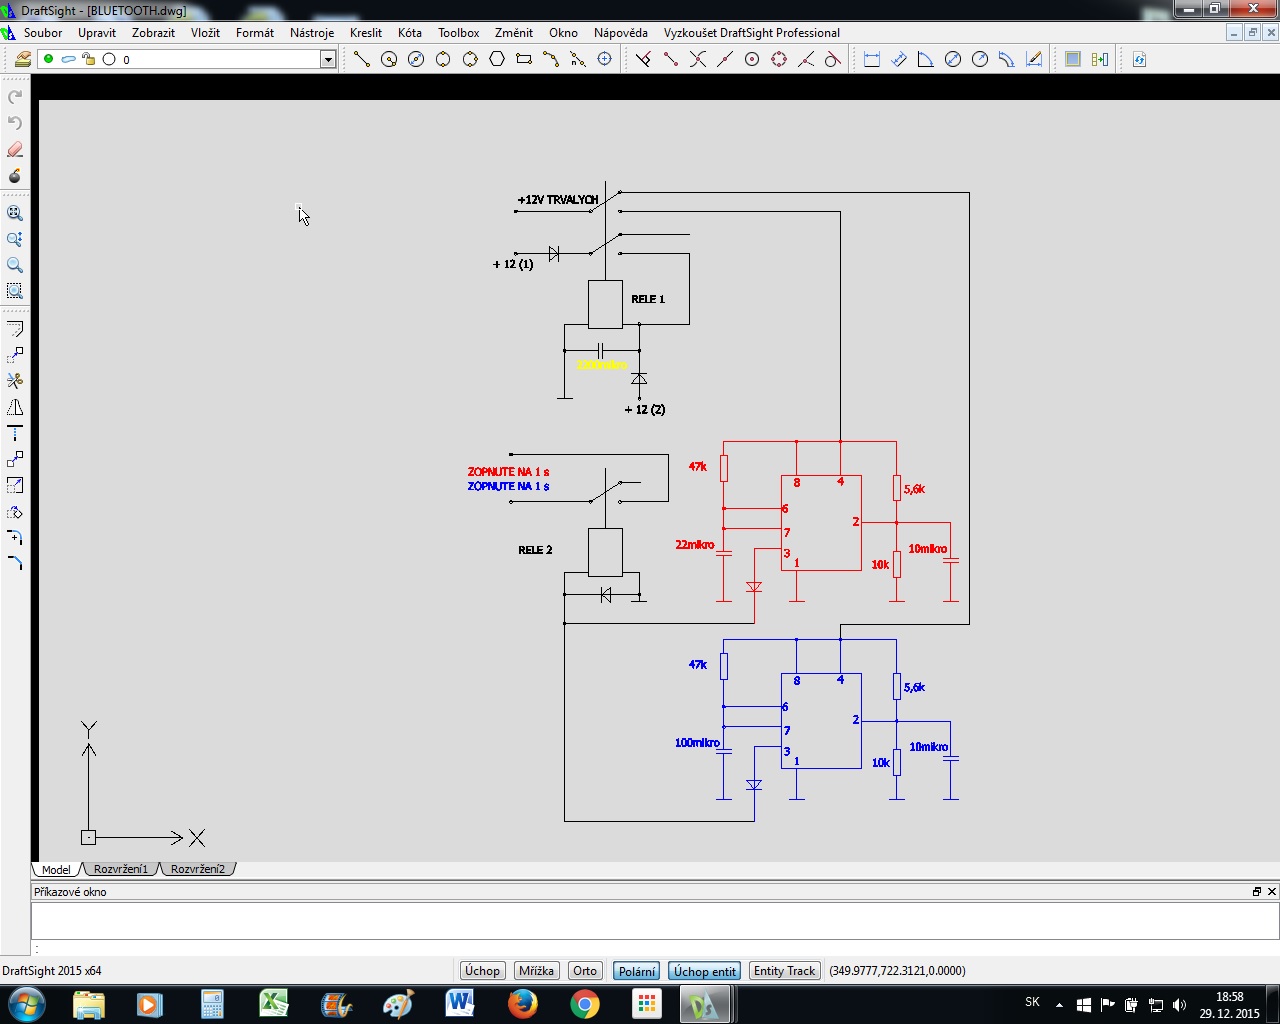Toggle the Úchop snap mode

[x=482, y=971]
